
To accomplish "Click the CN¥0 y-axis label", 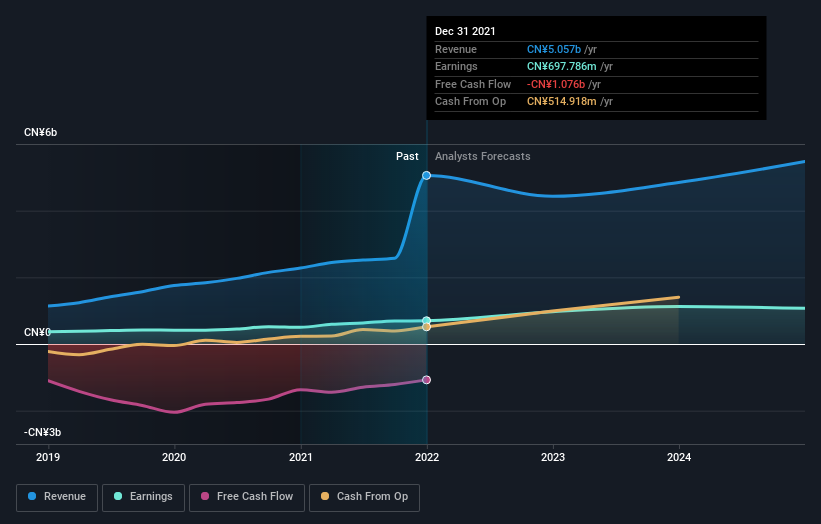I will click(37, 332).
